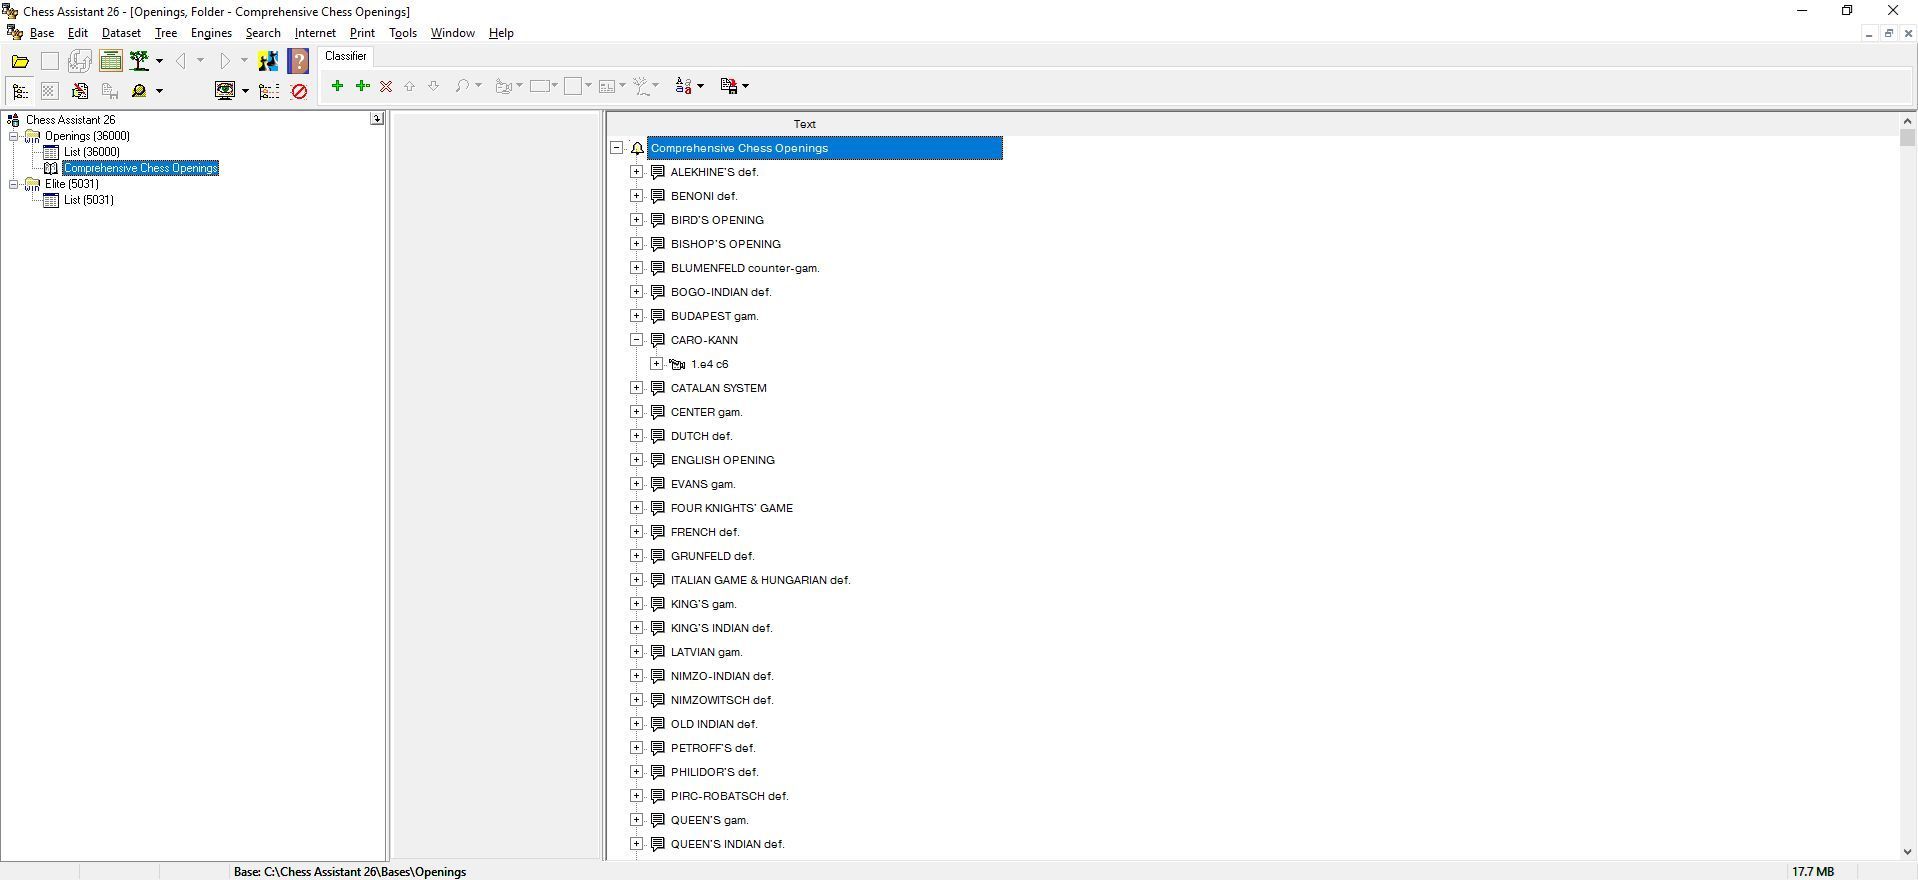
Task: Select the Openings (36000) folder
Action: (87, 136)
